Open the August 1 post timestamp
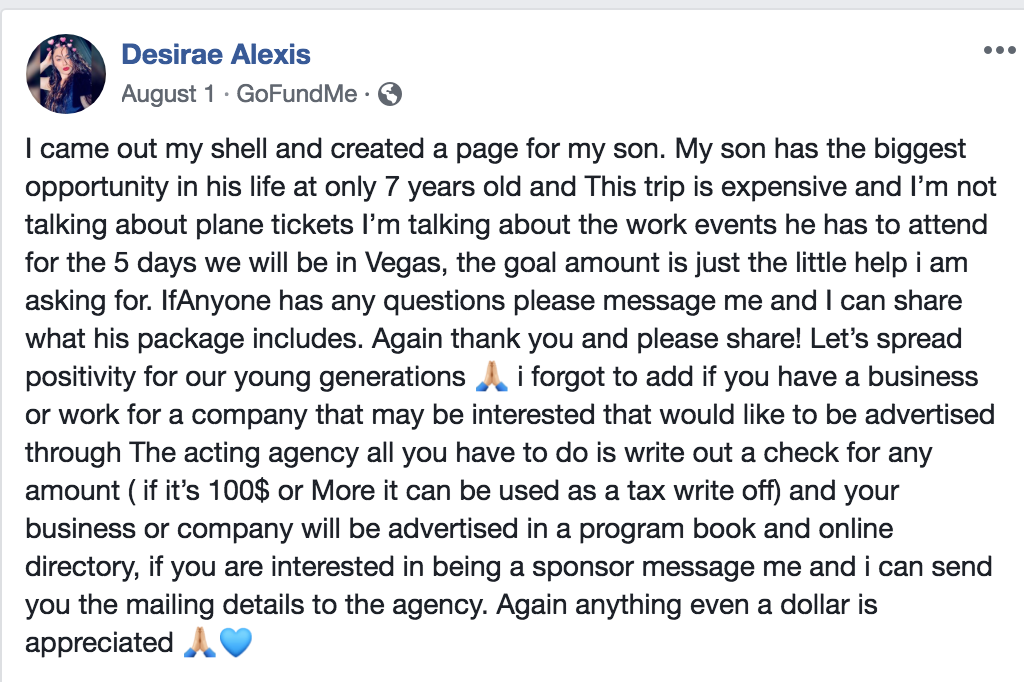This screenshot has height=682, width=1024. [x=167, y=95]
